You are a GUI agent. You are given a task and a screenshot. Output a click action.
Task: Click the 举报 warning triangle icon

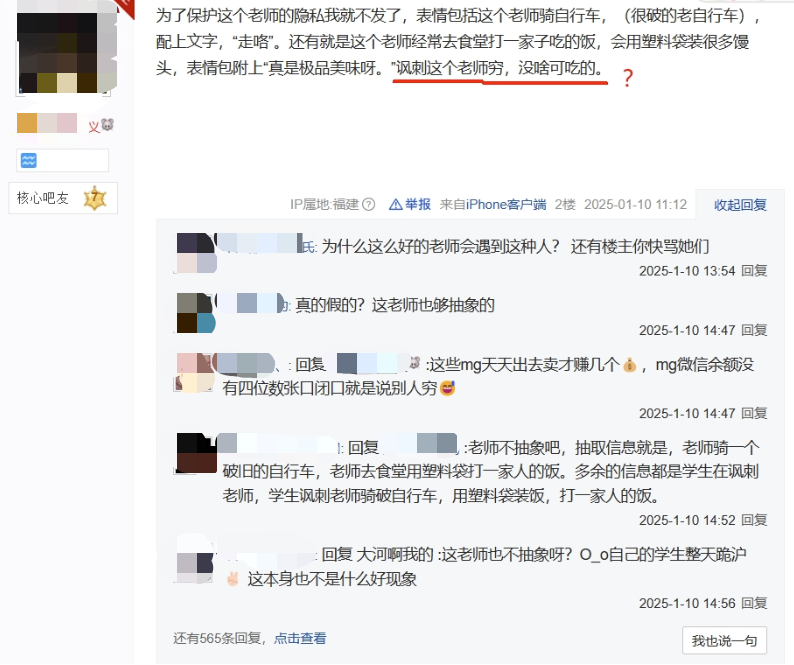[395, 205]
